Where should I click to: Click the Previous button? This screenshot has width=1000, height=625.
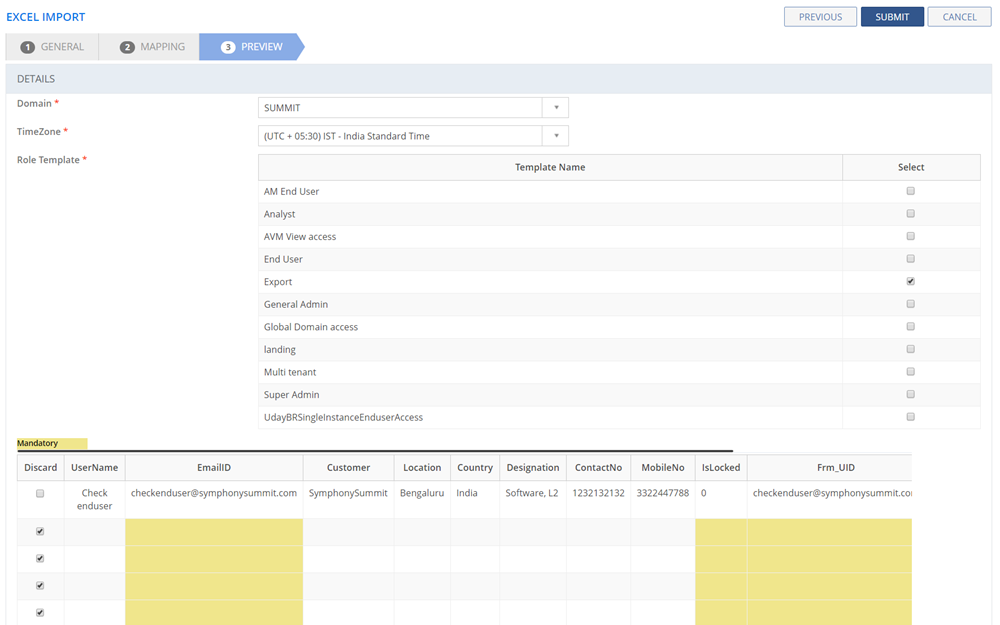pyautogui.click(x=820, y=17)
